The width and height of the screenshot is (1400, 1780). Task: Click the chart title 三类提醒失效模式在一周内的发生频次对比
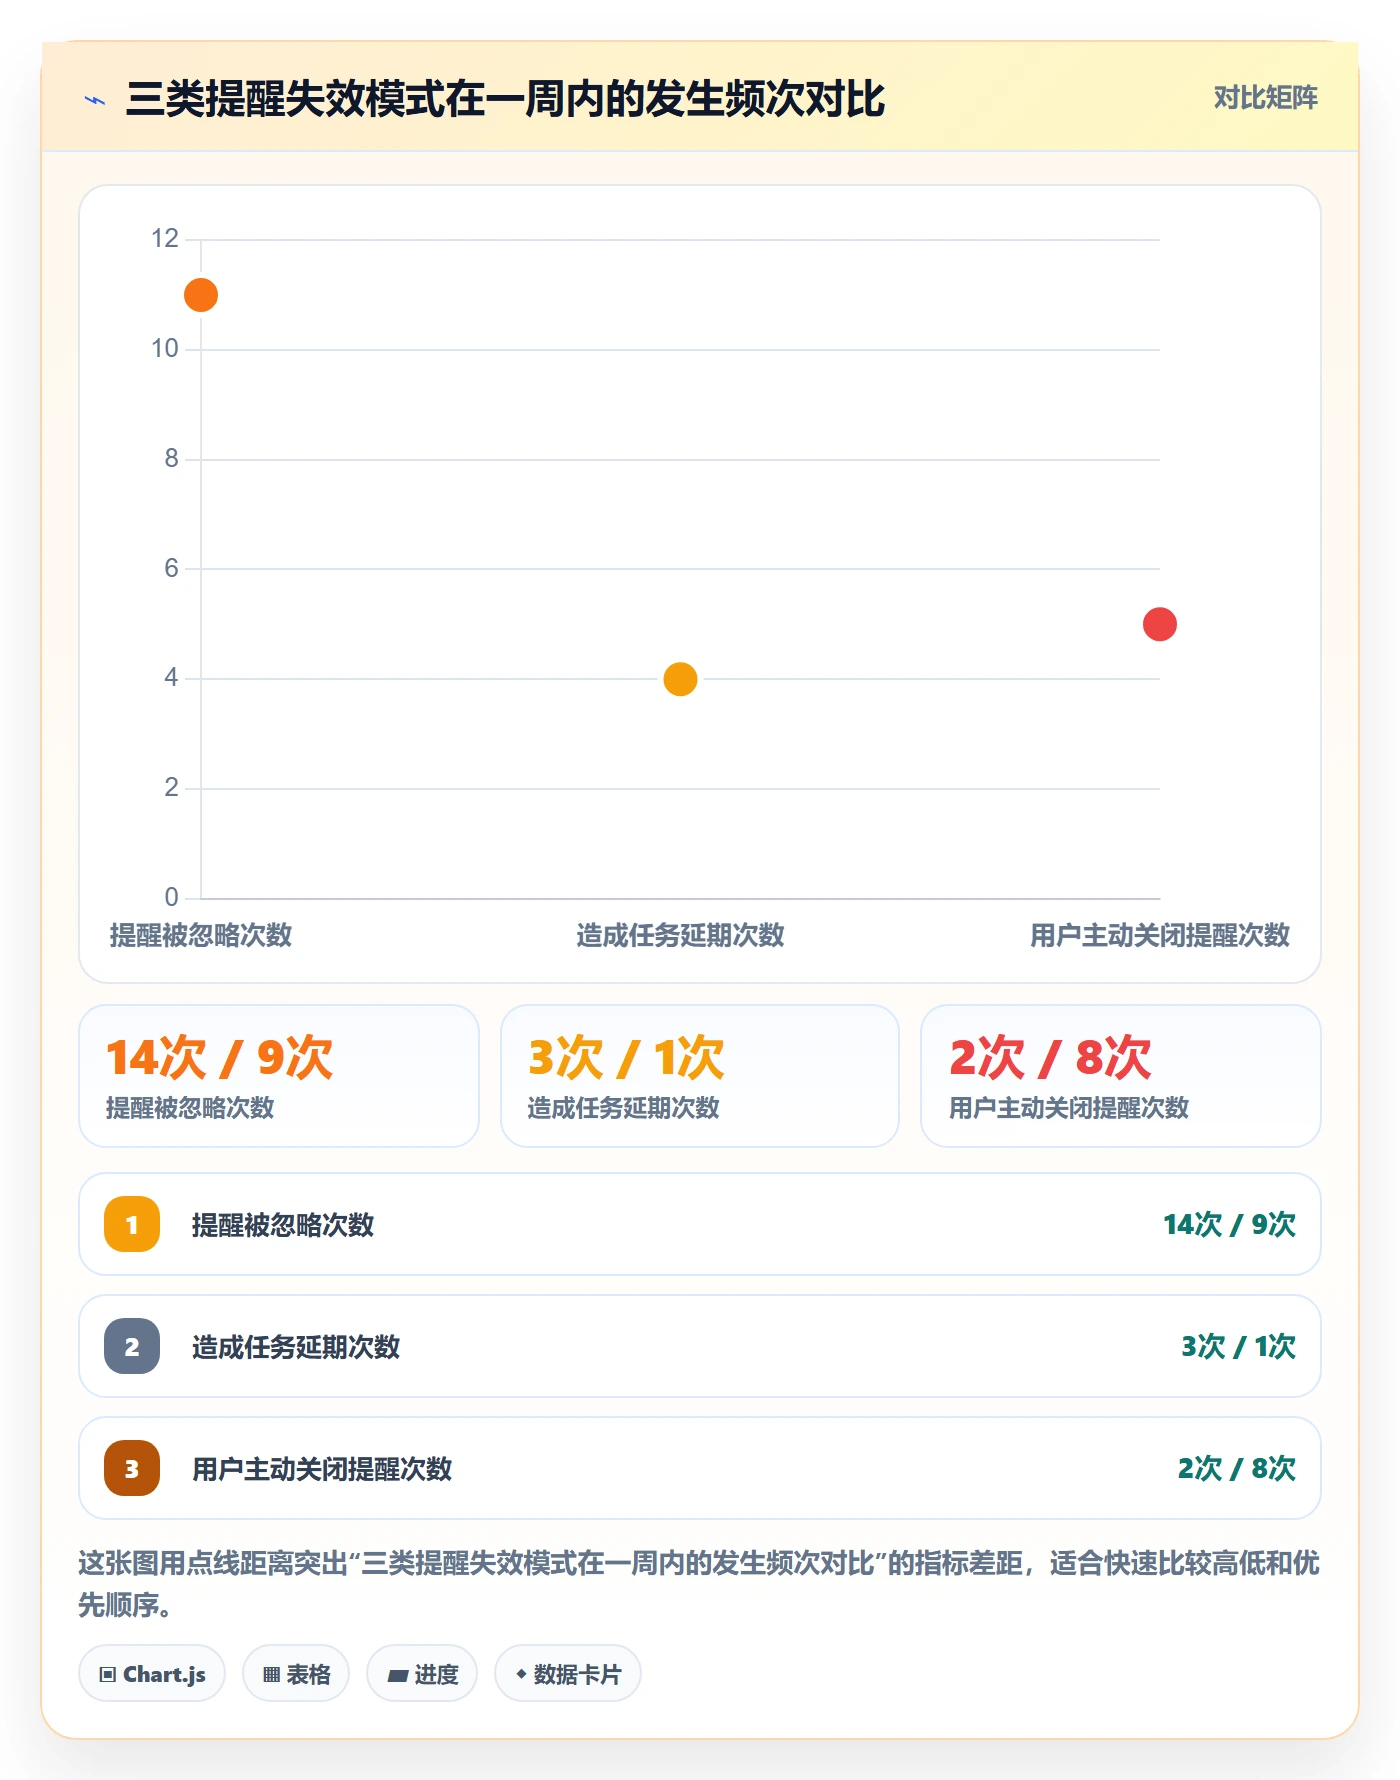pyautogui.click(x=505, y=99)
